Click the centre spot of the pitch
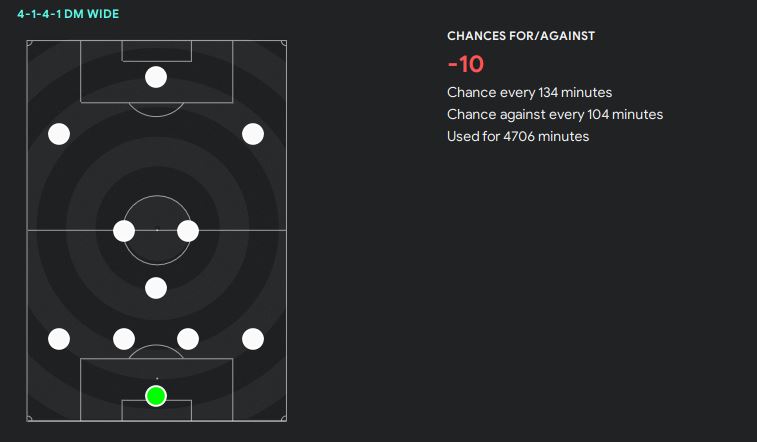757x442 pixels. (156, 230)
